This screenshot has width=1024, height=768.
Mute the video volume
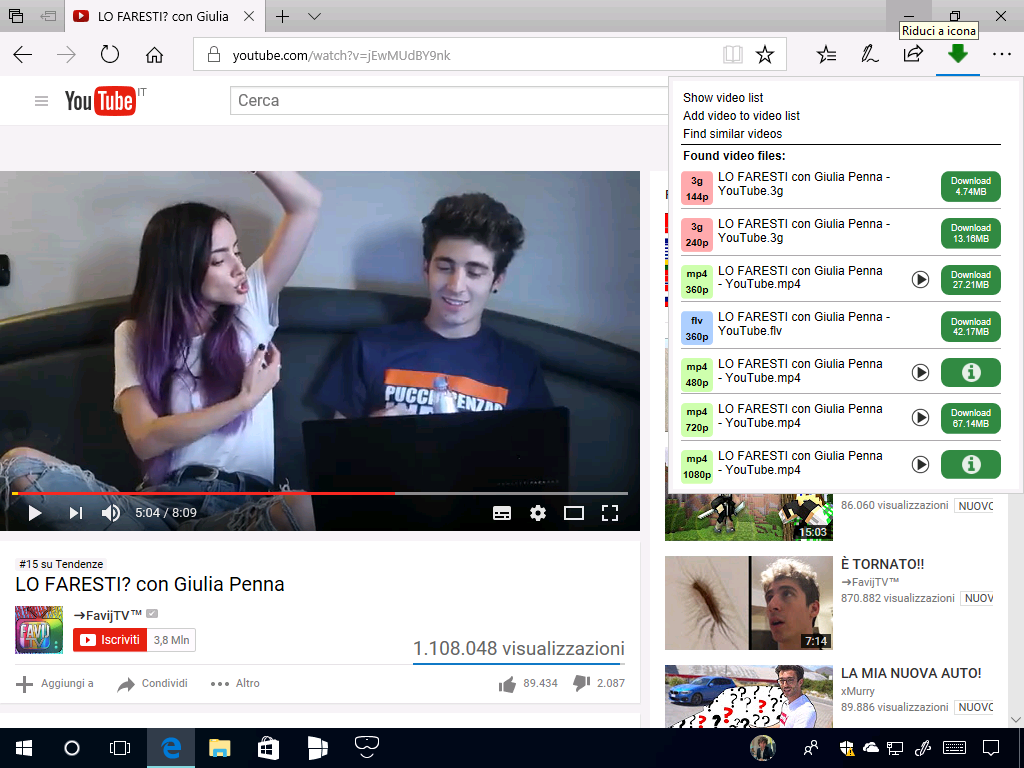tap(110, 513)
